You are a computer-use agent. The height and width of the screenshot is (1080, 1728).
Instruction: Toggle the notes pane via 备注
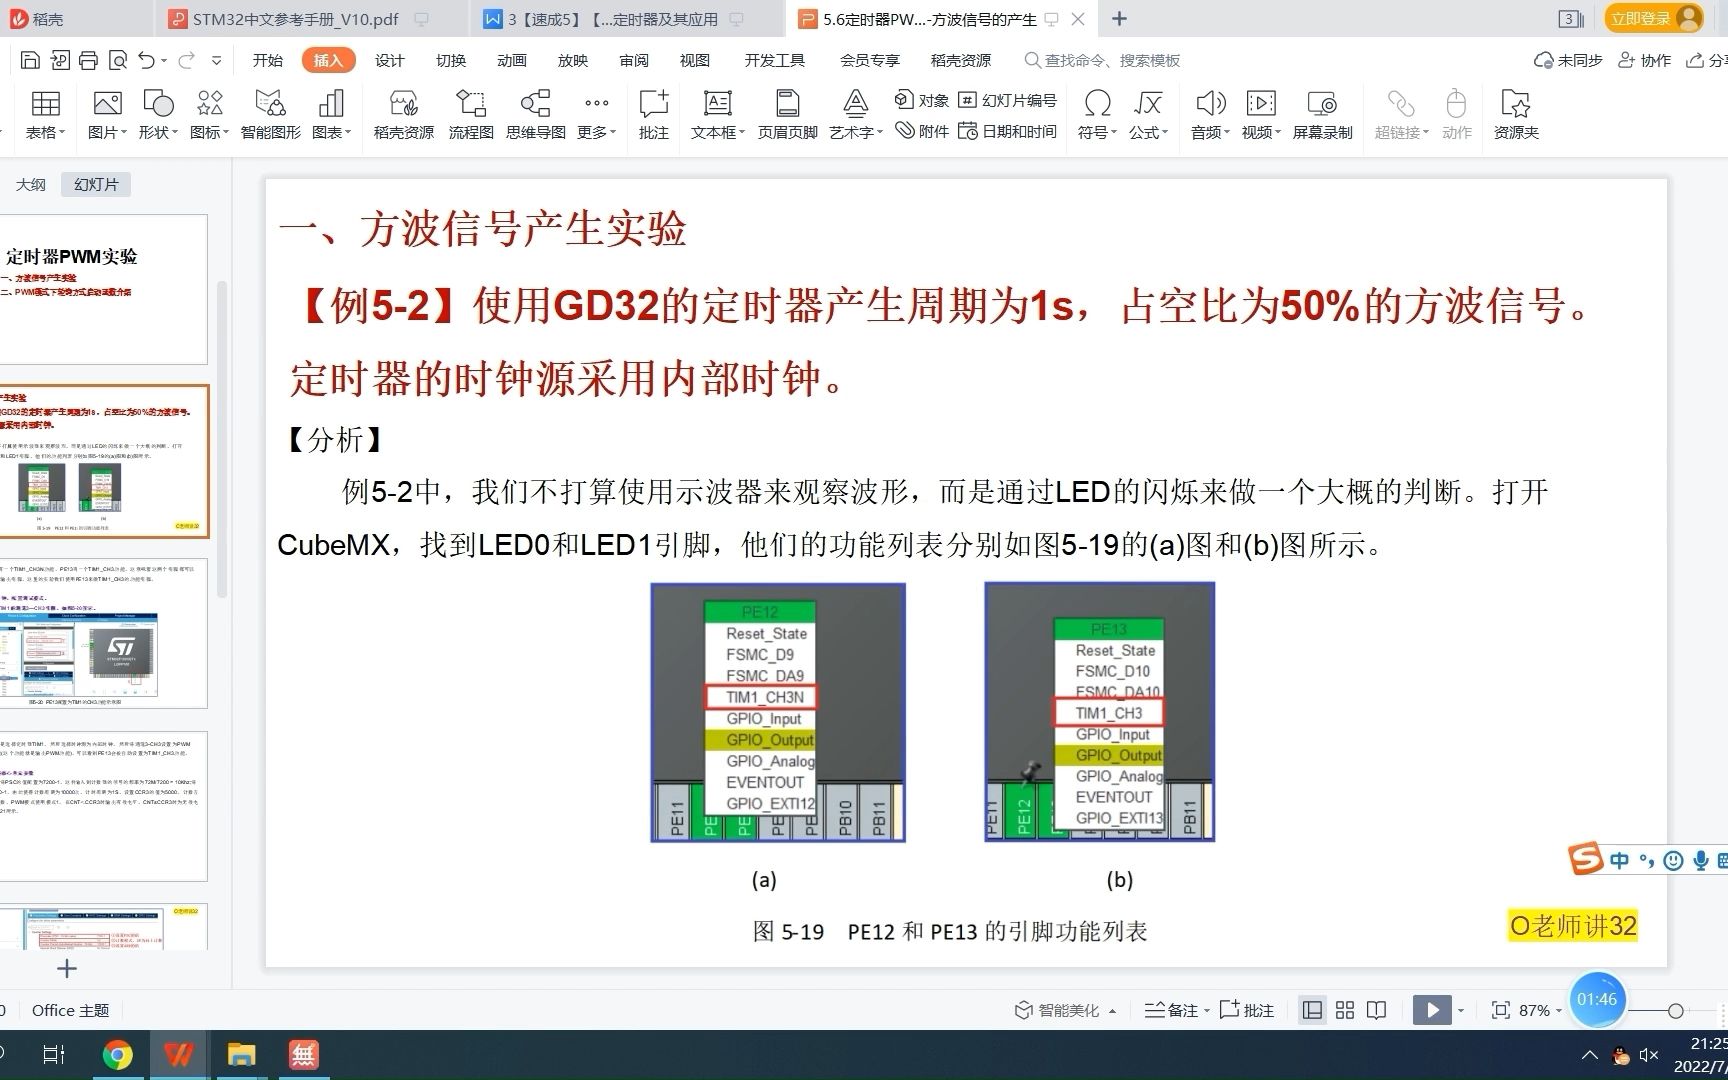1172,1010
